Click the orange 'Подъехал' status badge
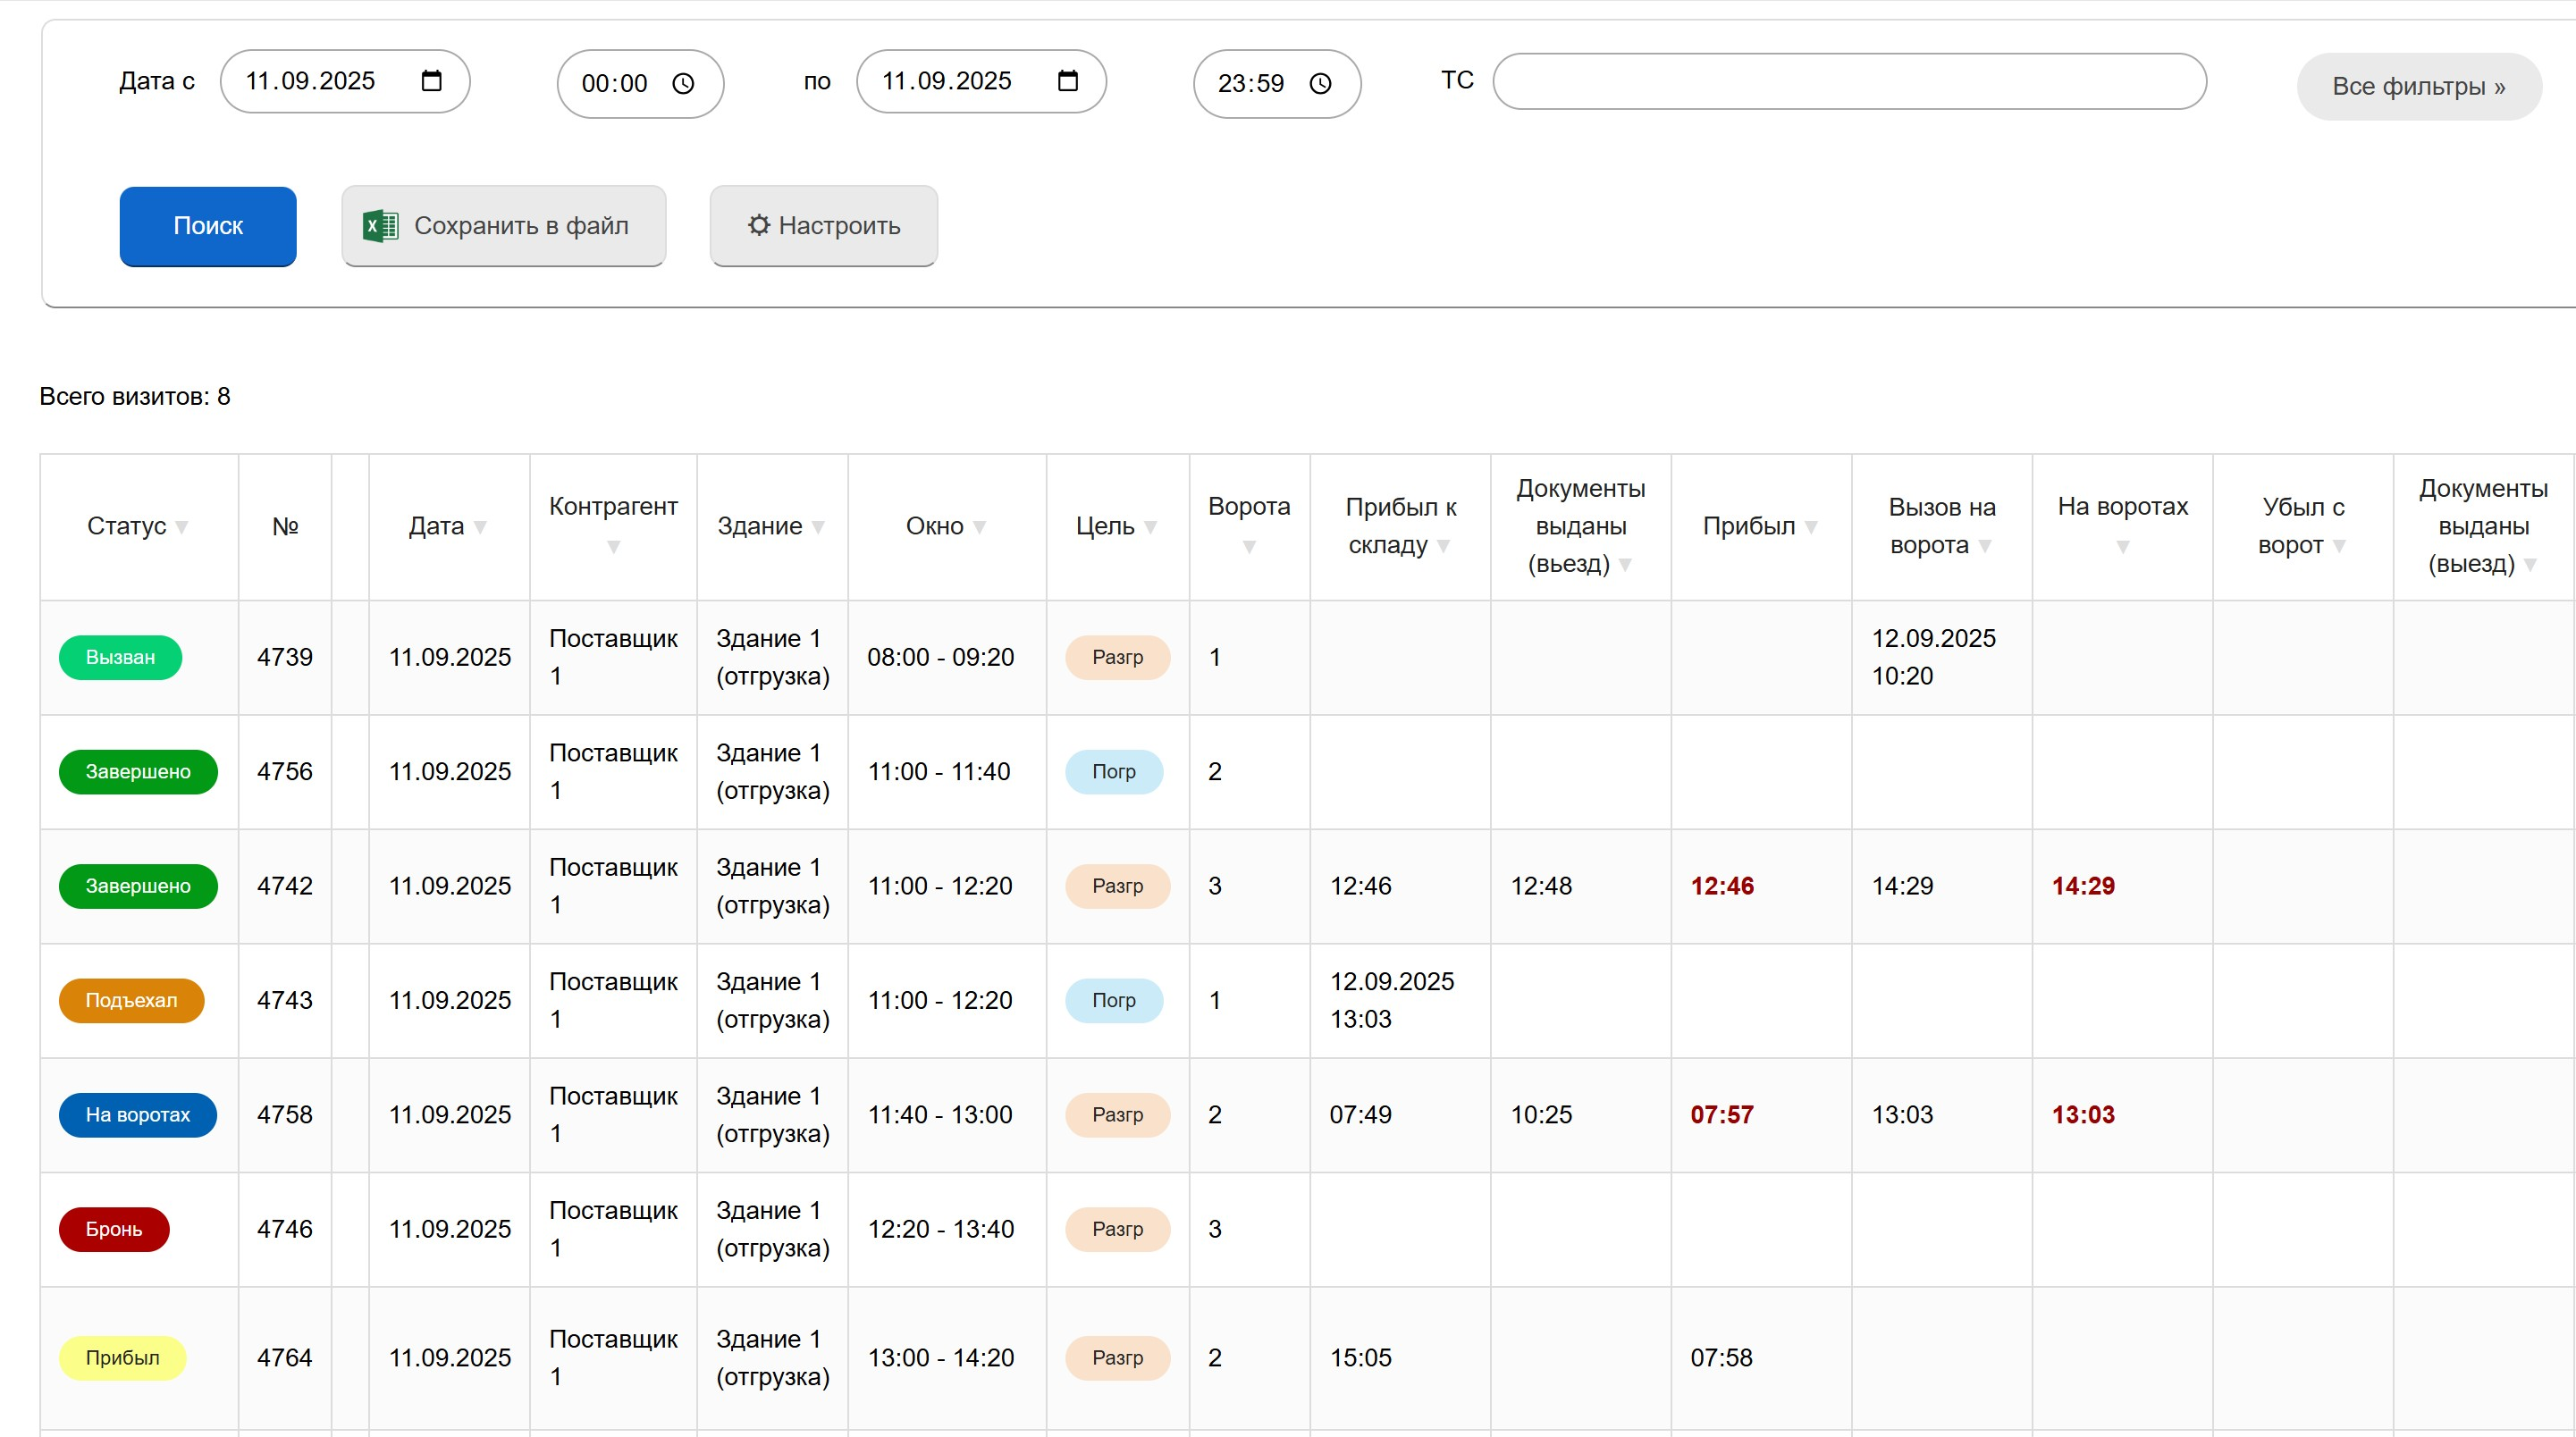The width and height of the screenshot is (2576, 1437). [131, 1001]
